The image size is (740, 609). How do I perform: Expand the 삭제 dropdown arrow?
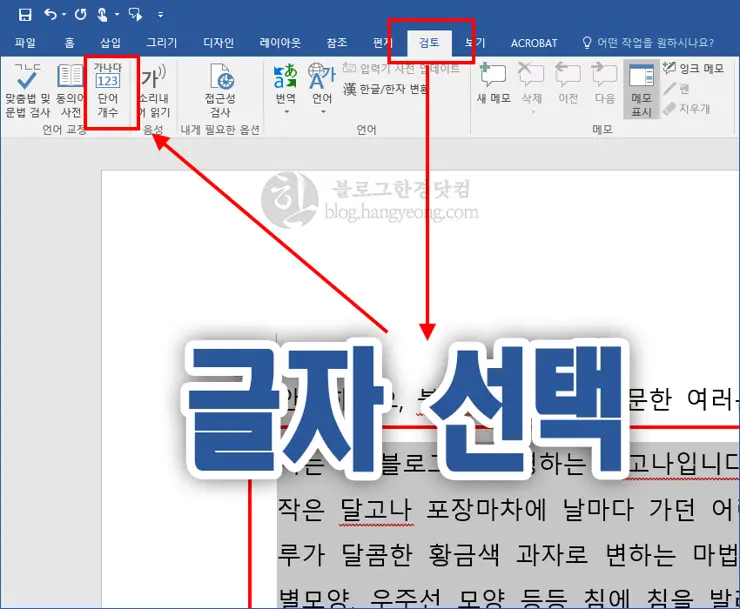tap(533, 112)
